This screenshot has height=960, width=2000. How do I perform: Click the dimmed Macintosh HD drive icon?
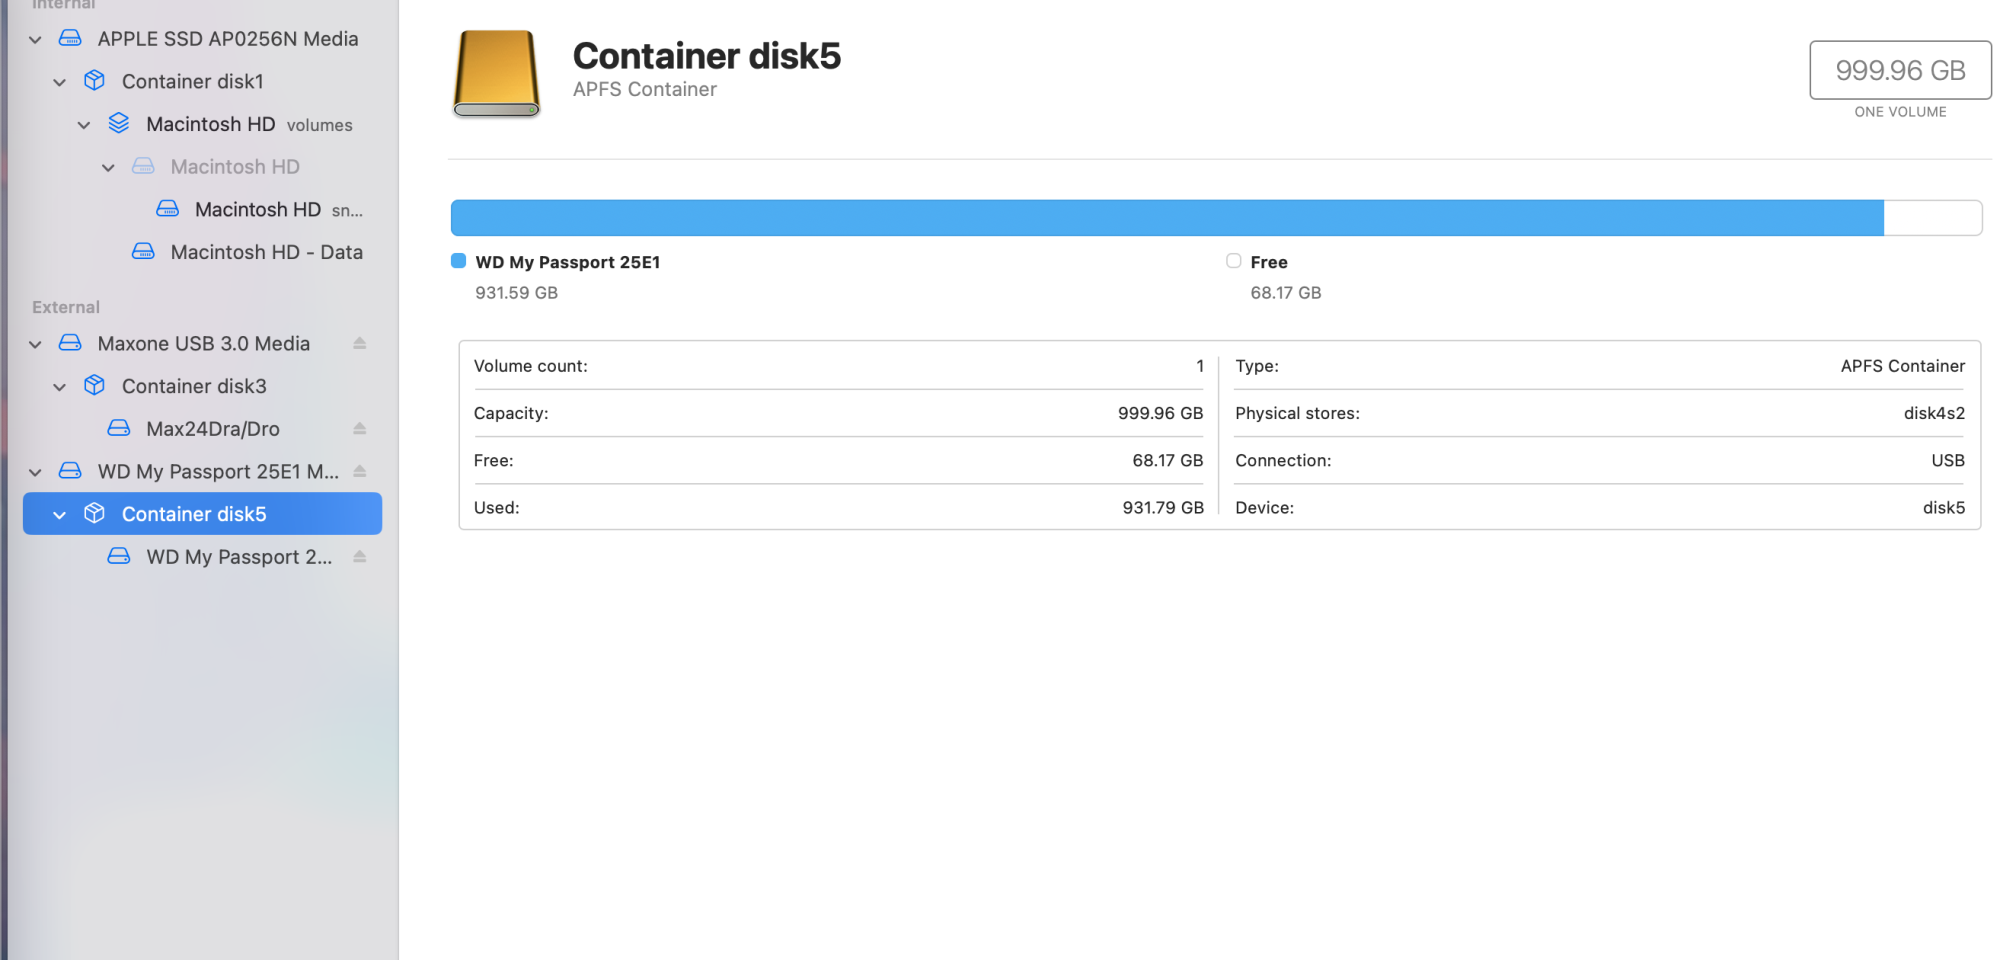click(143, 166)
